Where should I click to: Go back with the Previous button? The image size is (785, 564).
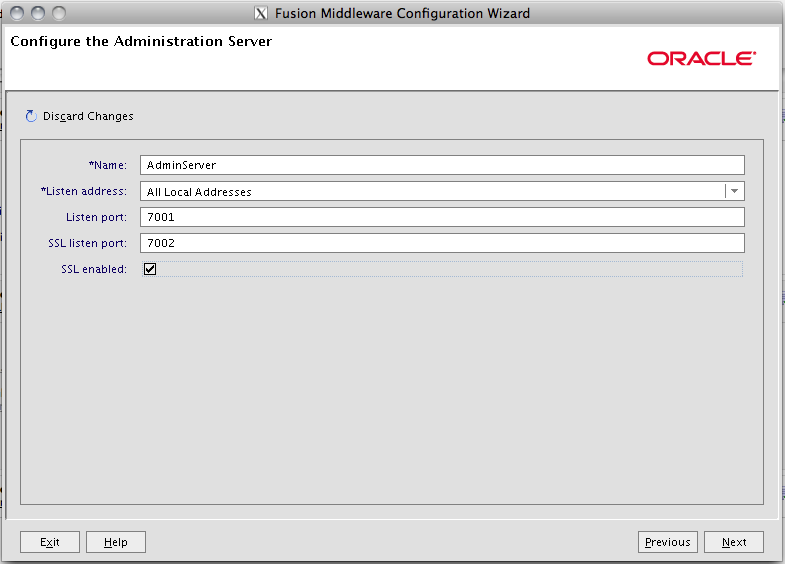tap(667, 542)
